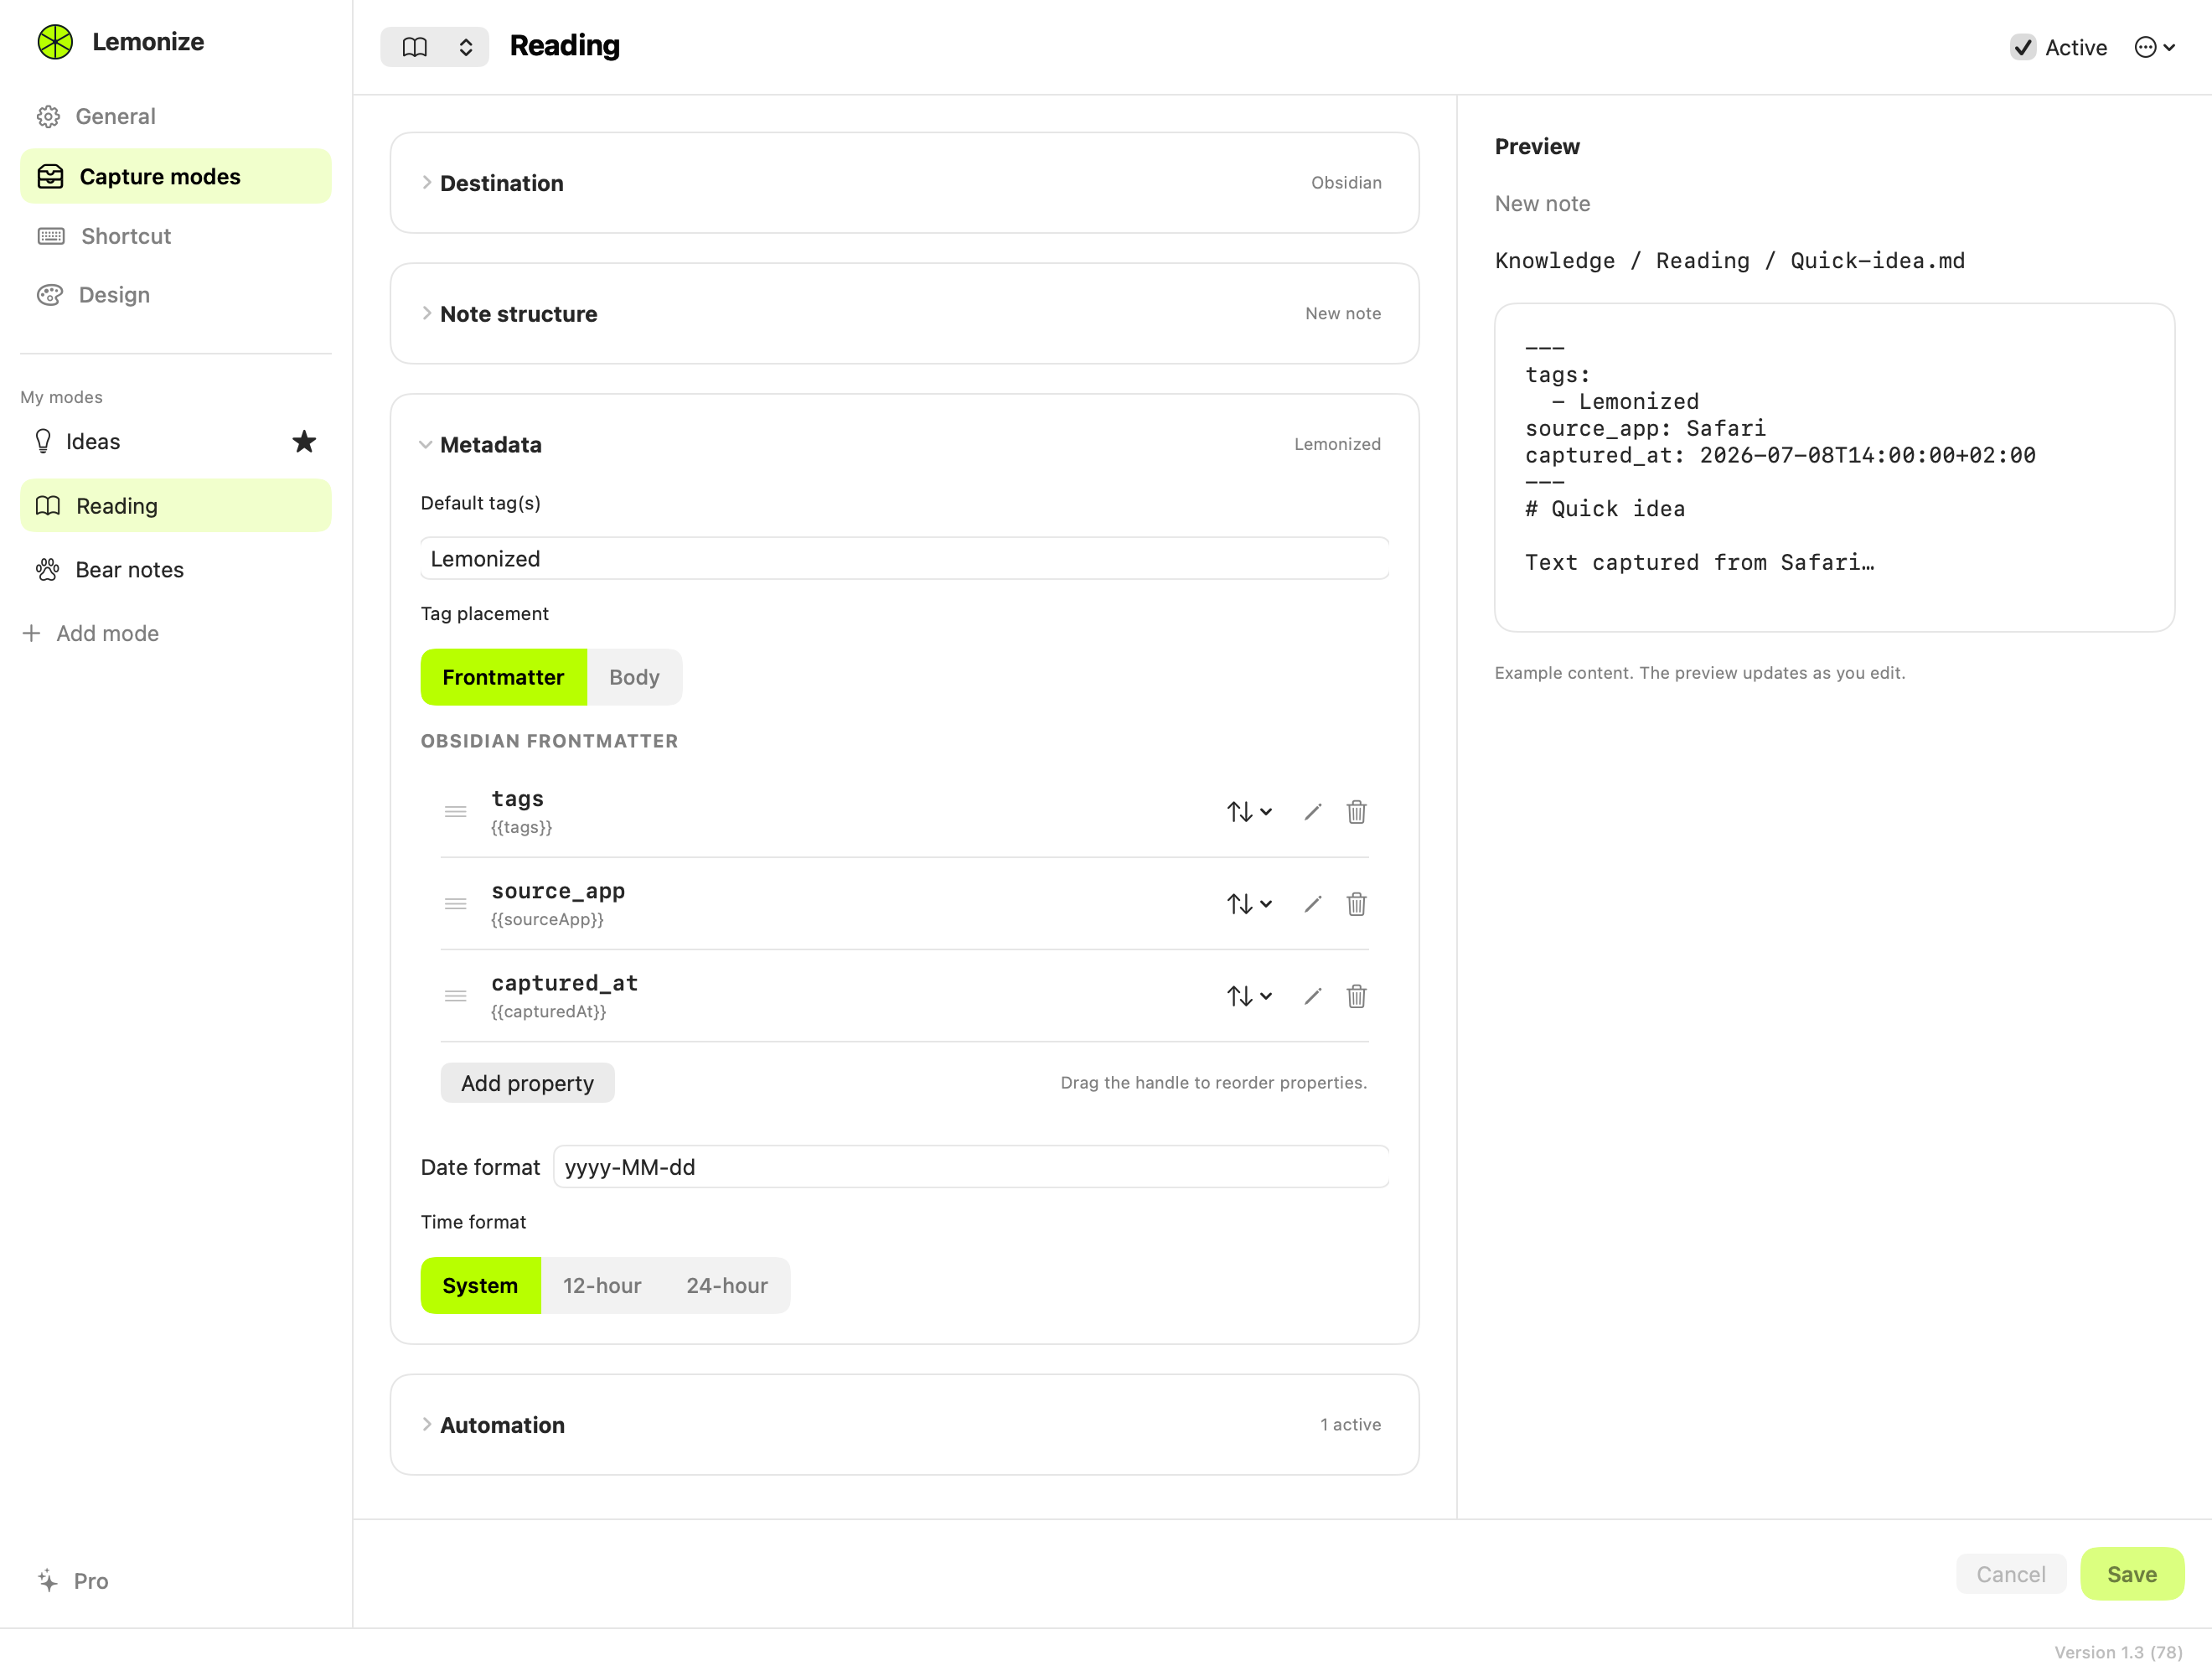Open Design settings
The height and width of the screenshot is (1676, 2212).
[175, 295]
